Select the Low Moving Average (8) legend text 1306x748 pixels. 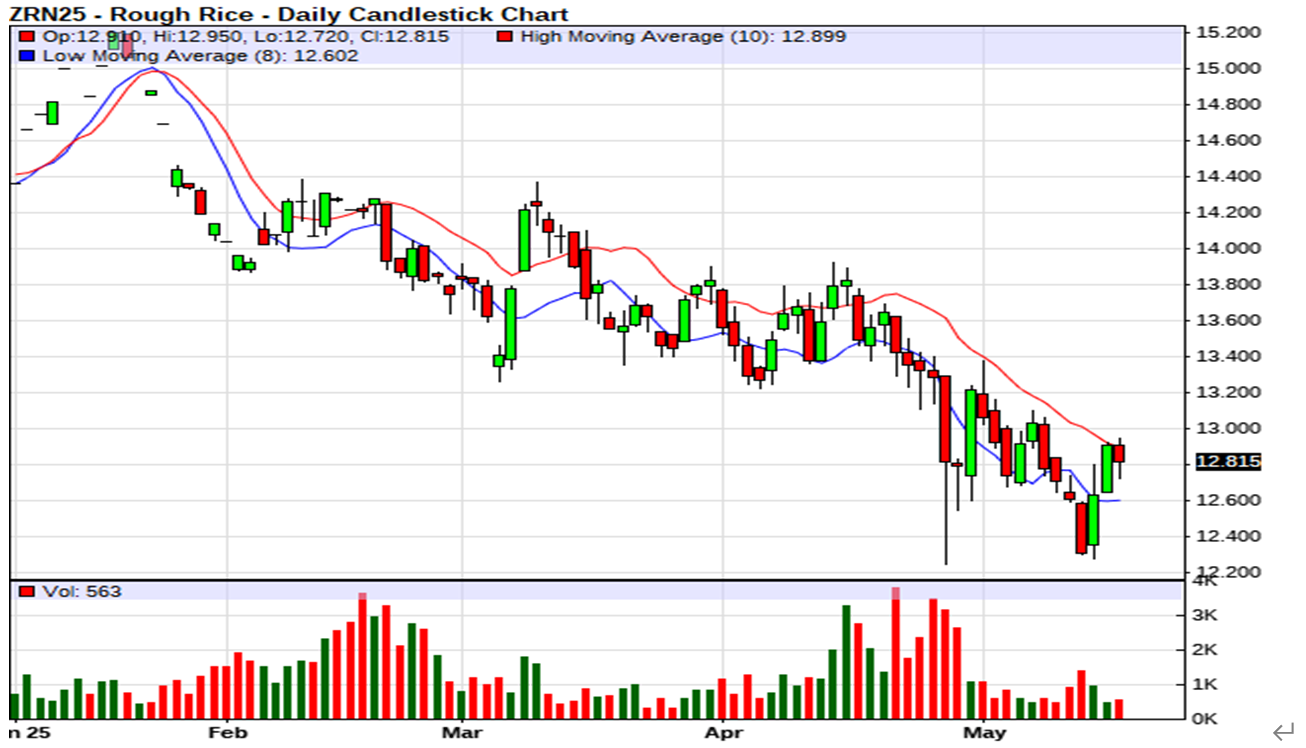click(200, 56)
